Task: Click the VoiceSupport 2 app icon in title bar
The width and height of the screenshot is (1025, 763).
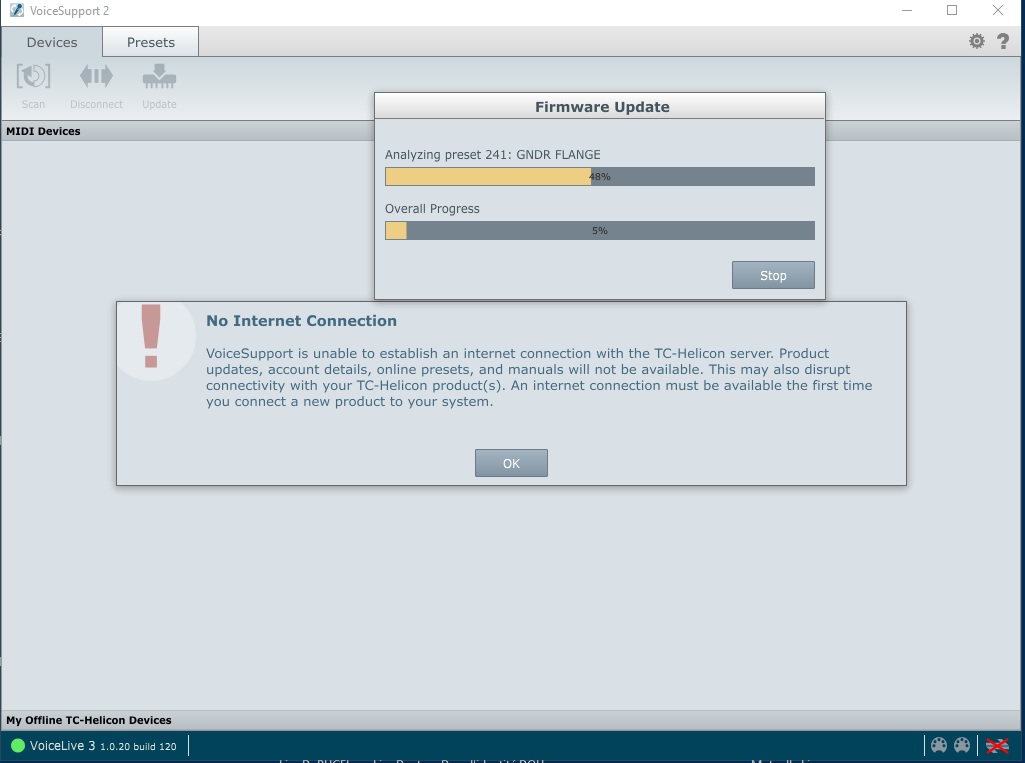Action: 16,10
